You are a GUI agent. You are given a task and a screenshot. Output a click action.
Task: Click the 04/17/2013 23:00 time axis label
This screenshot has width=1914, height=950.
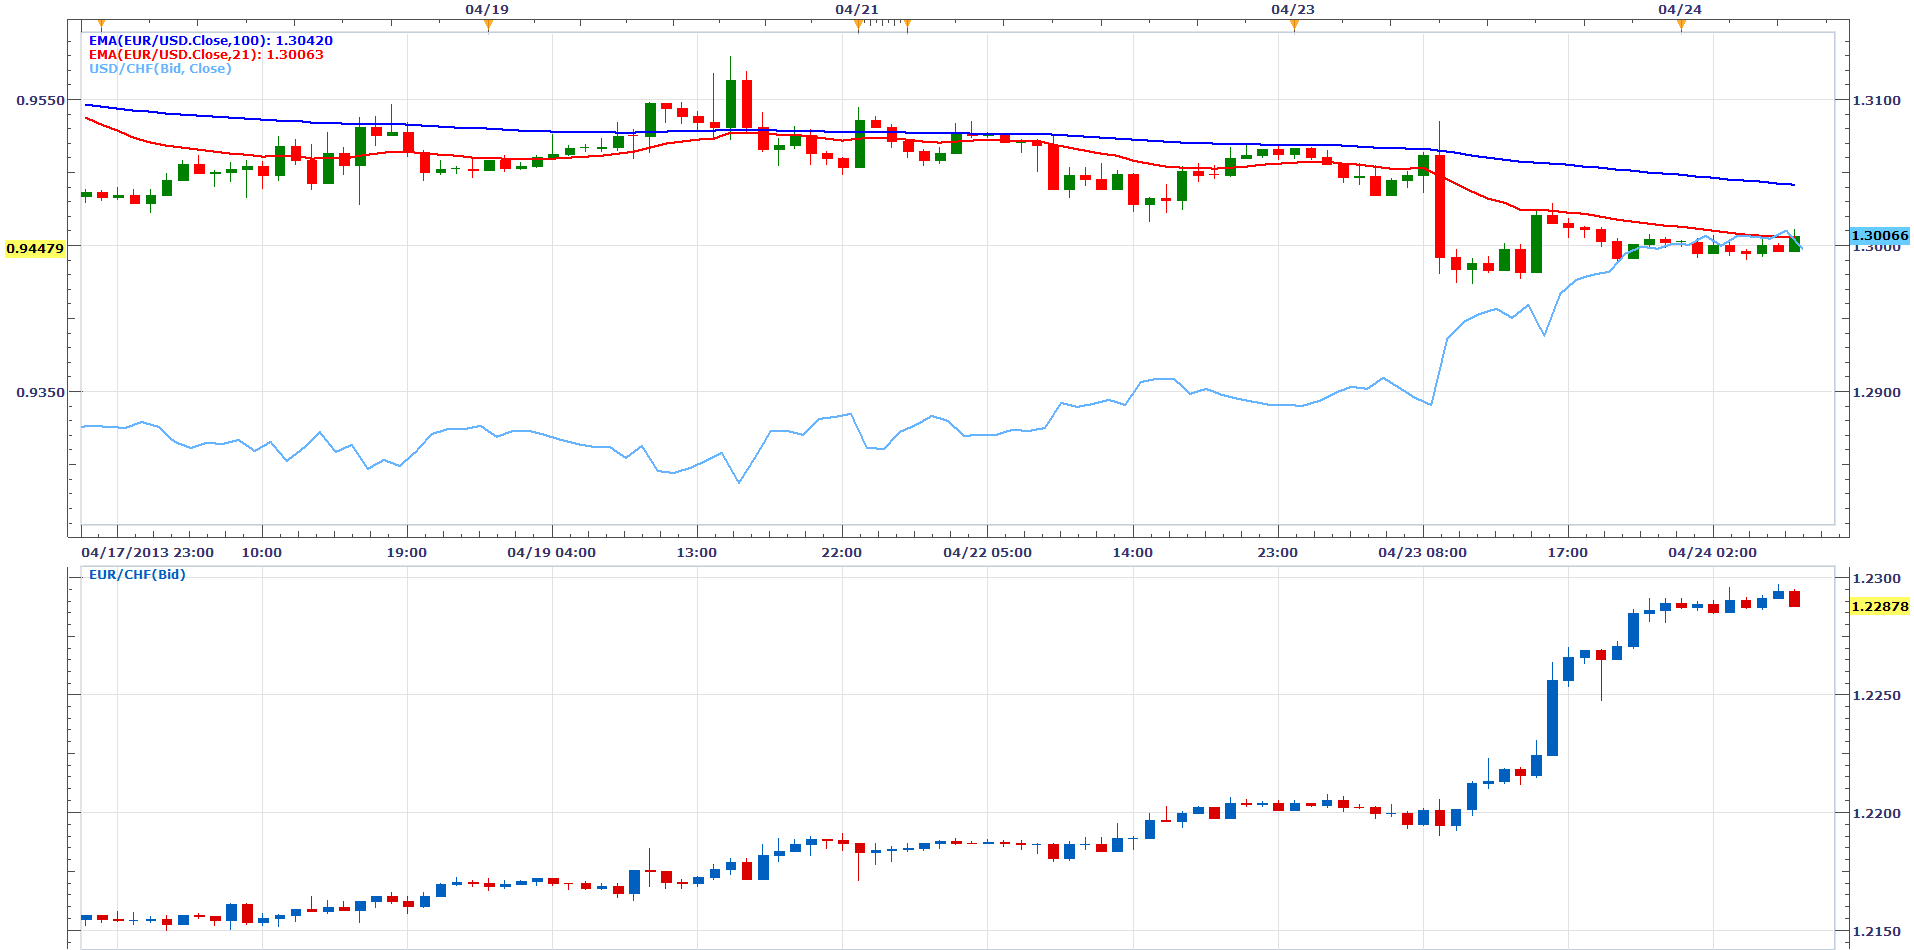(147, 553)
